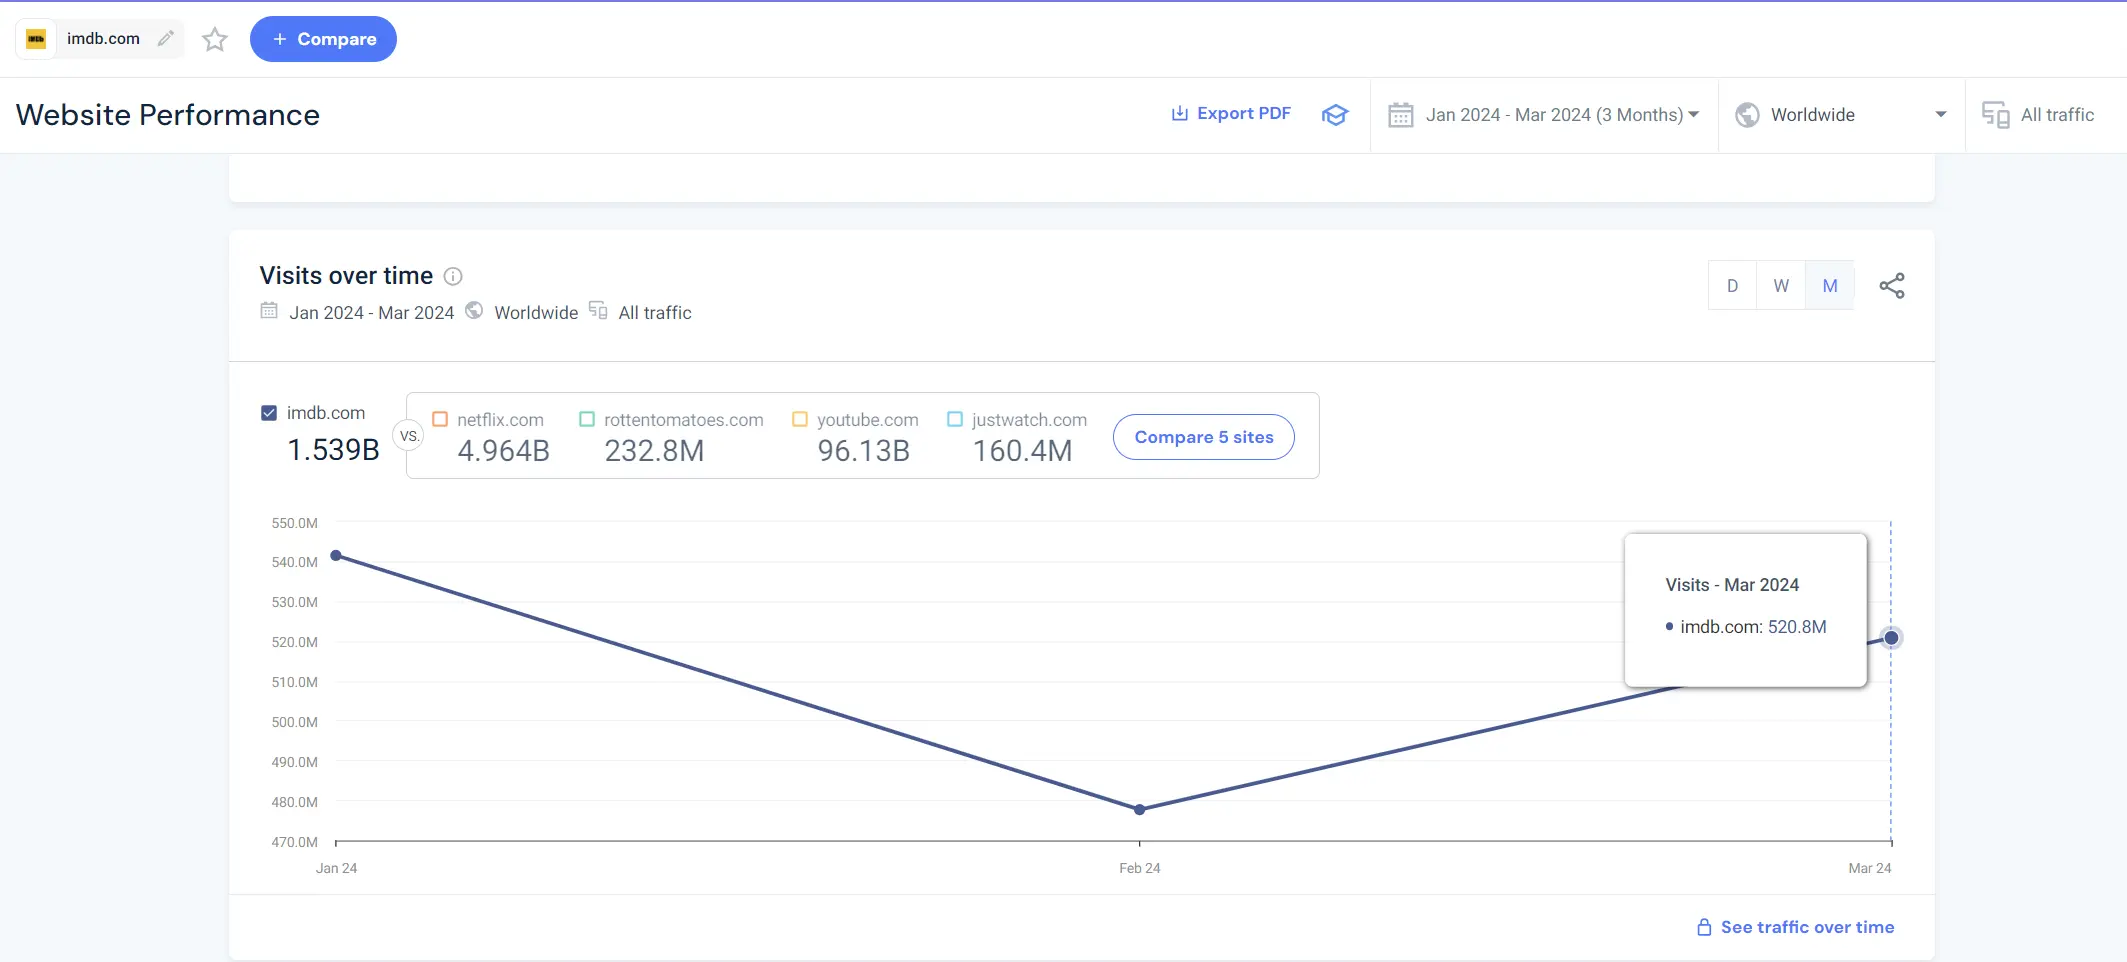
Task: Select the justwatch.com checkbox
Action: [x=955, y=419]
